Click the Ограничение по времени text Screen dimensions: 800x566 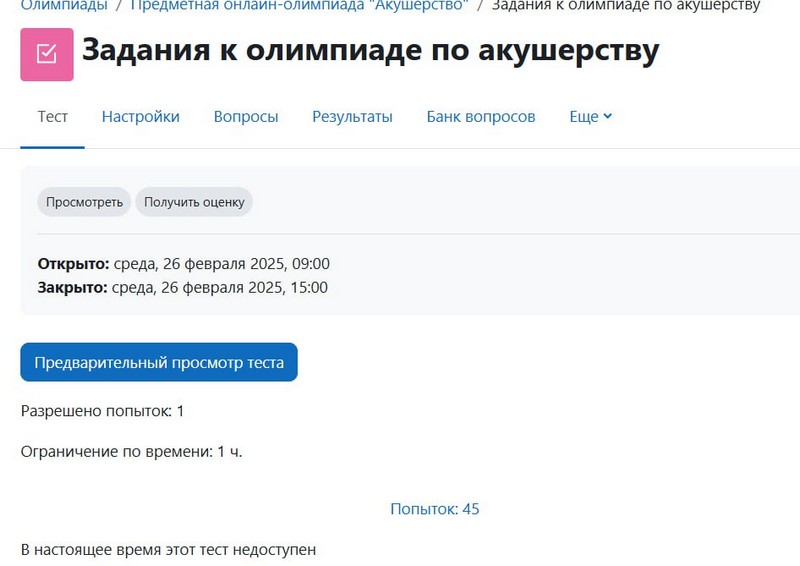point(132,451)
